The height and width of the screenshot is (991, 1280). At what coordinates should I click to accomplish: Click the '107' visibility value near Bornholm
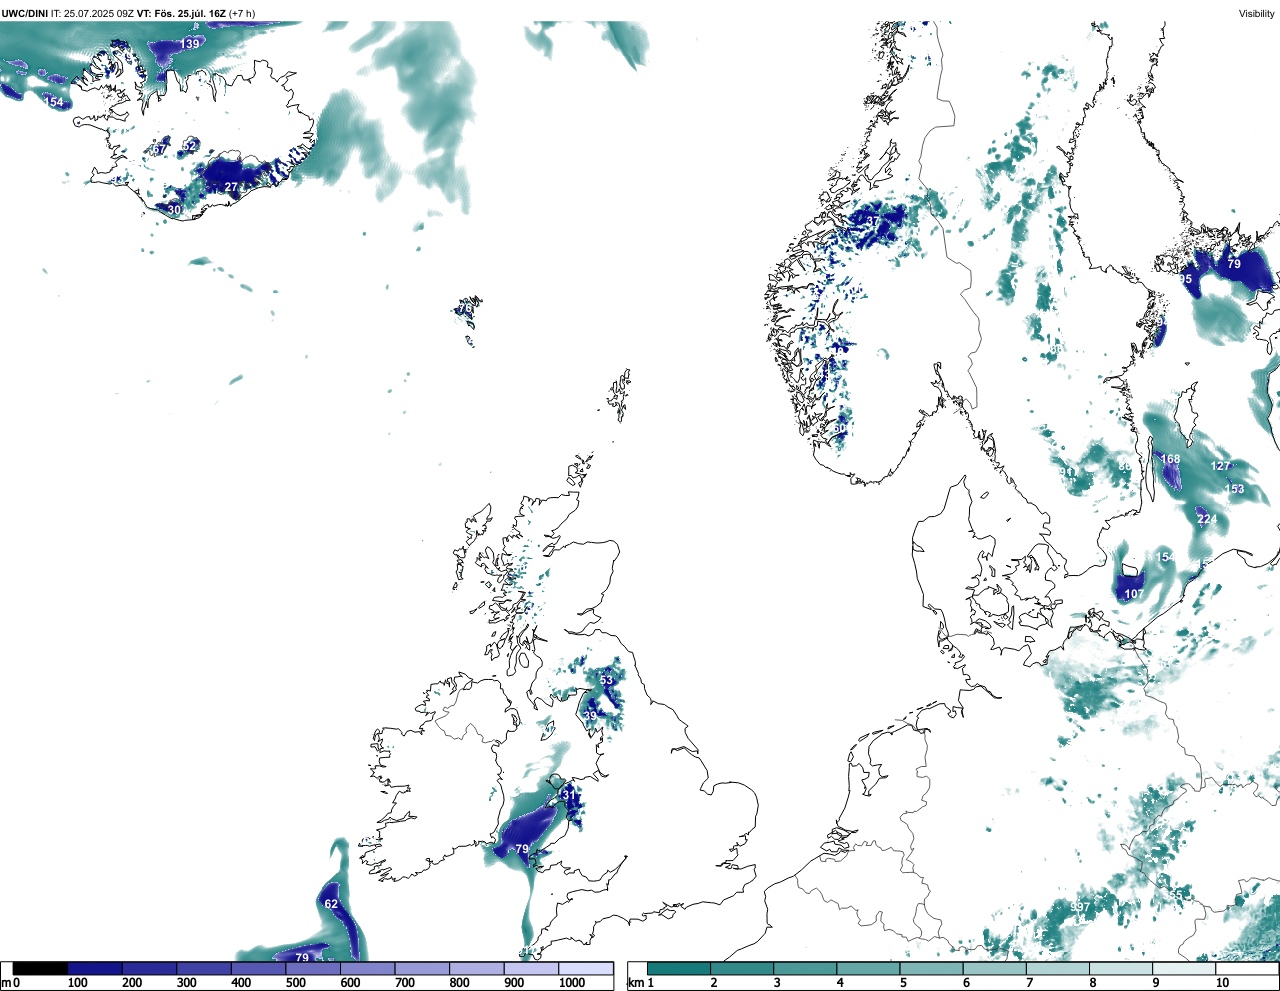coord(1134,594)
